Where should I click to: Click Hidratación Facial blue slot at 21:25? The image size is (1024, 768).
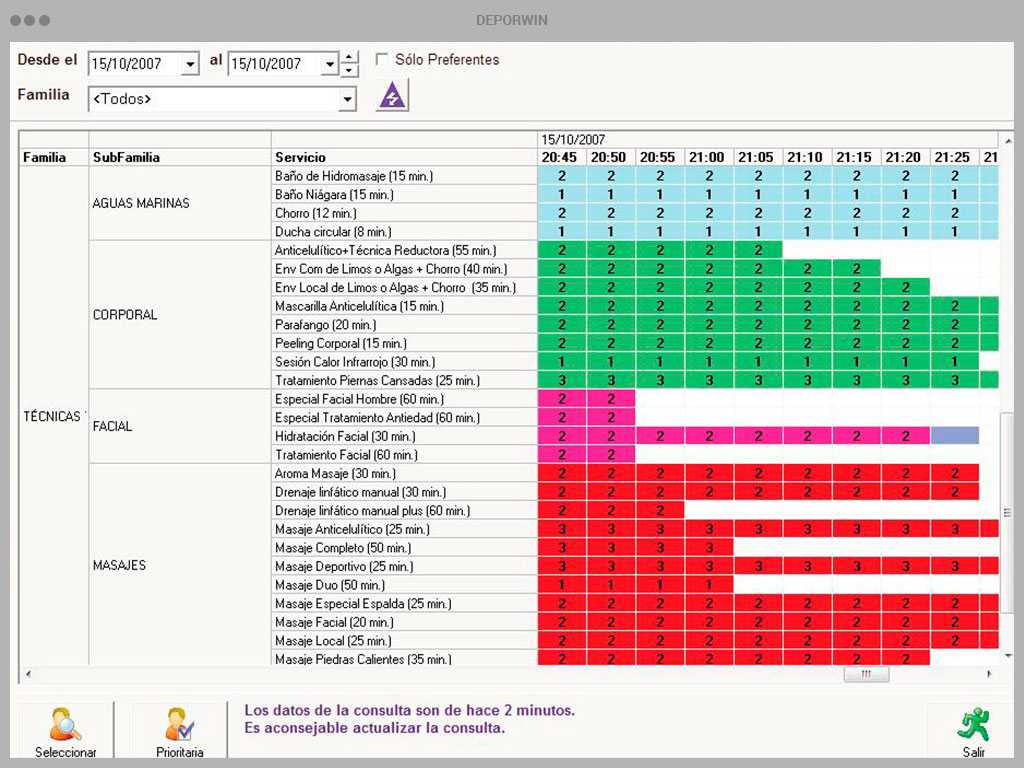pyautogui.click(x=955, y=436)
